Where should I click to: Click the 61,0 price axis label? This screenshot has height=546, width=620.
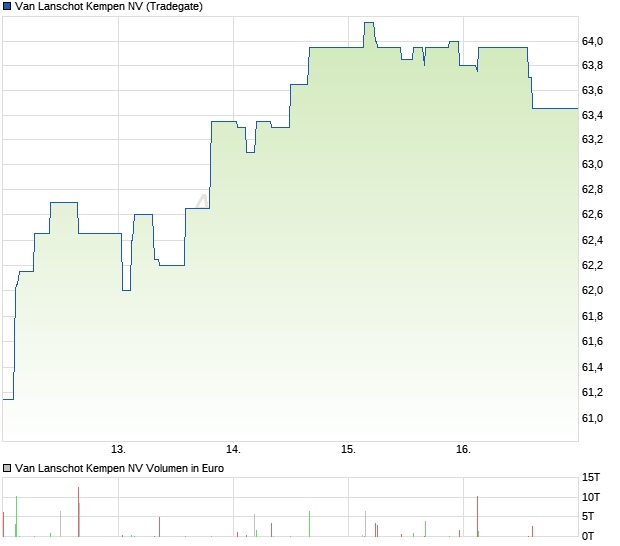coord(592,418)
